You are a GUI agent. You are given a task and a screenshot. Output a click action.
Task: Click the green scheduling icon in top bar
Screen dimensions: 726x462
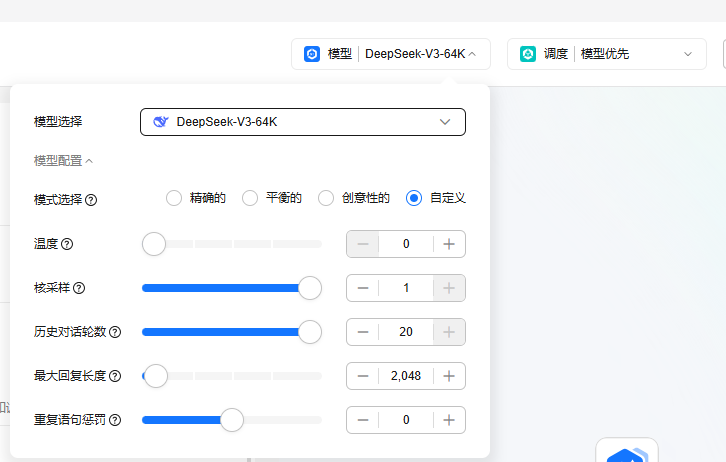coord(528,54)
